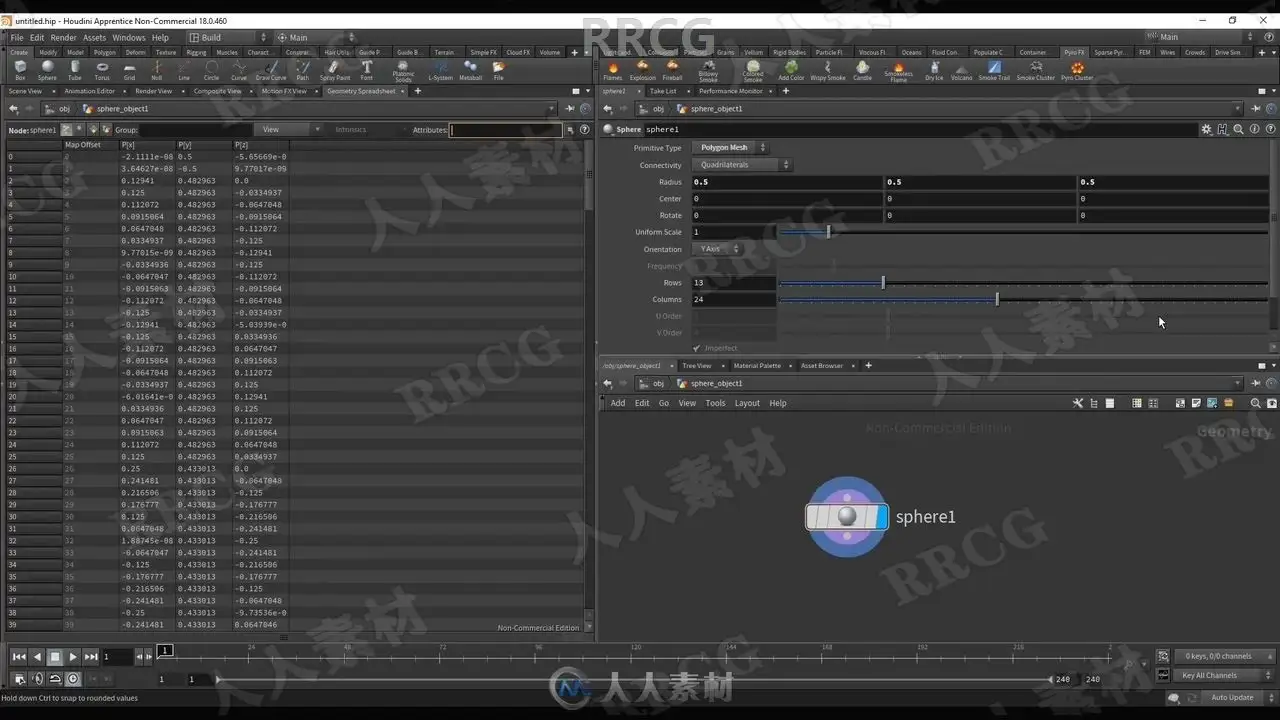
Task: Choose the Font shelf tool
Action: click(x=367, y=70)
